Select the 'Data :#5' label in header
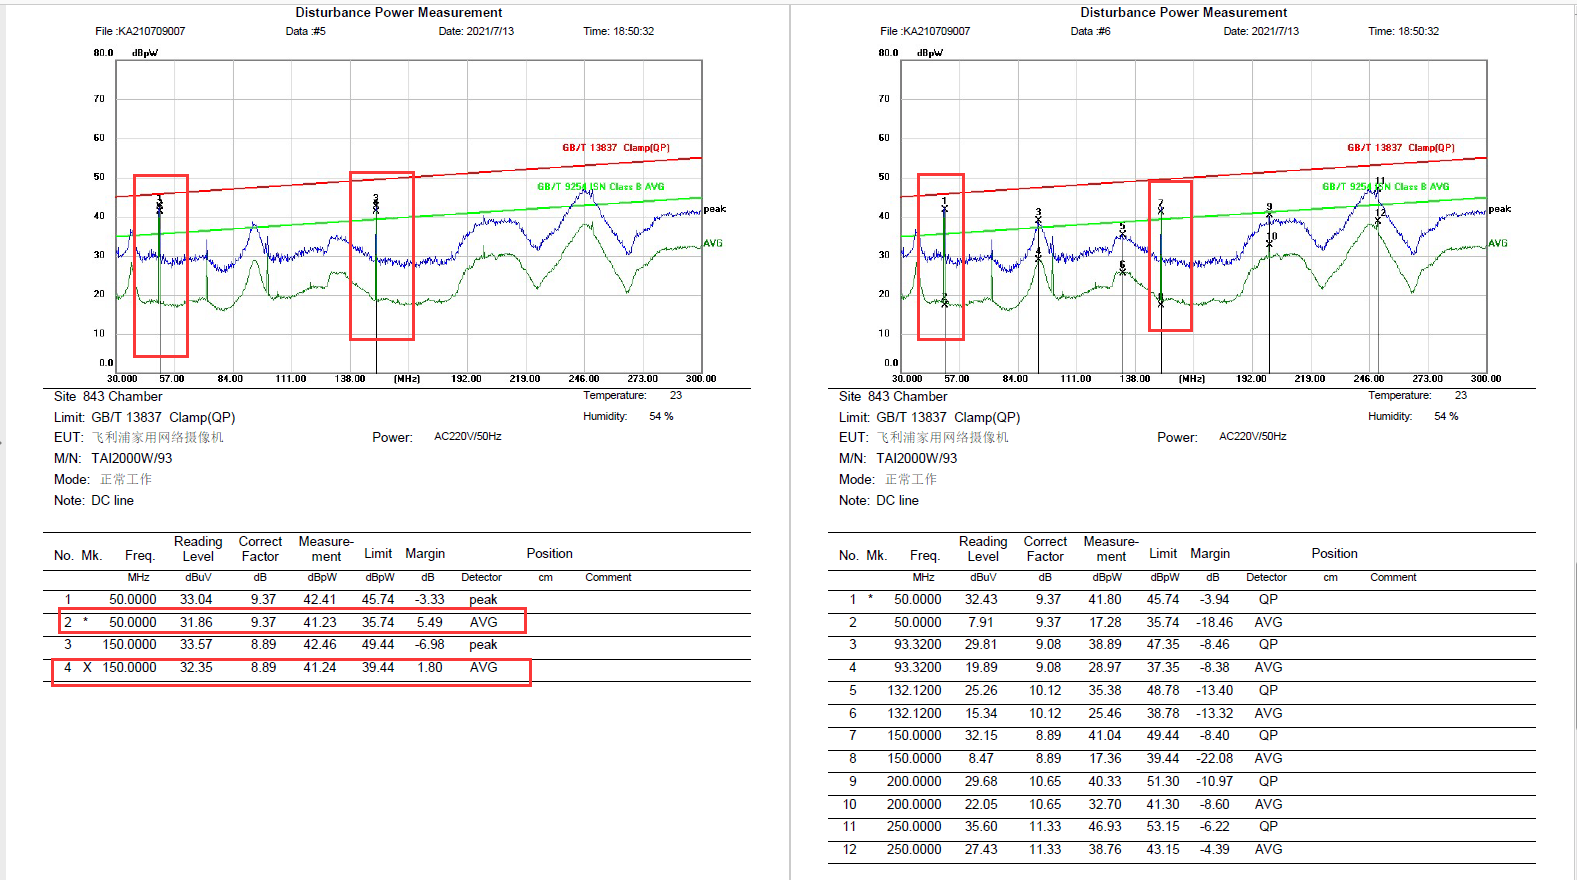 pyautogui.click(x=305, y=31)
